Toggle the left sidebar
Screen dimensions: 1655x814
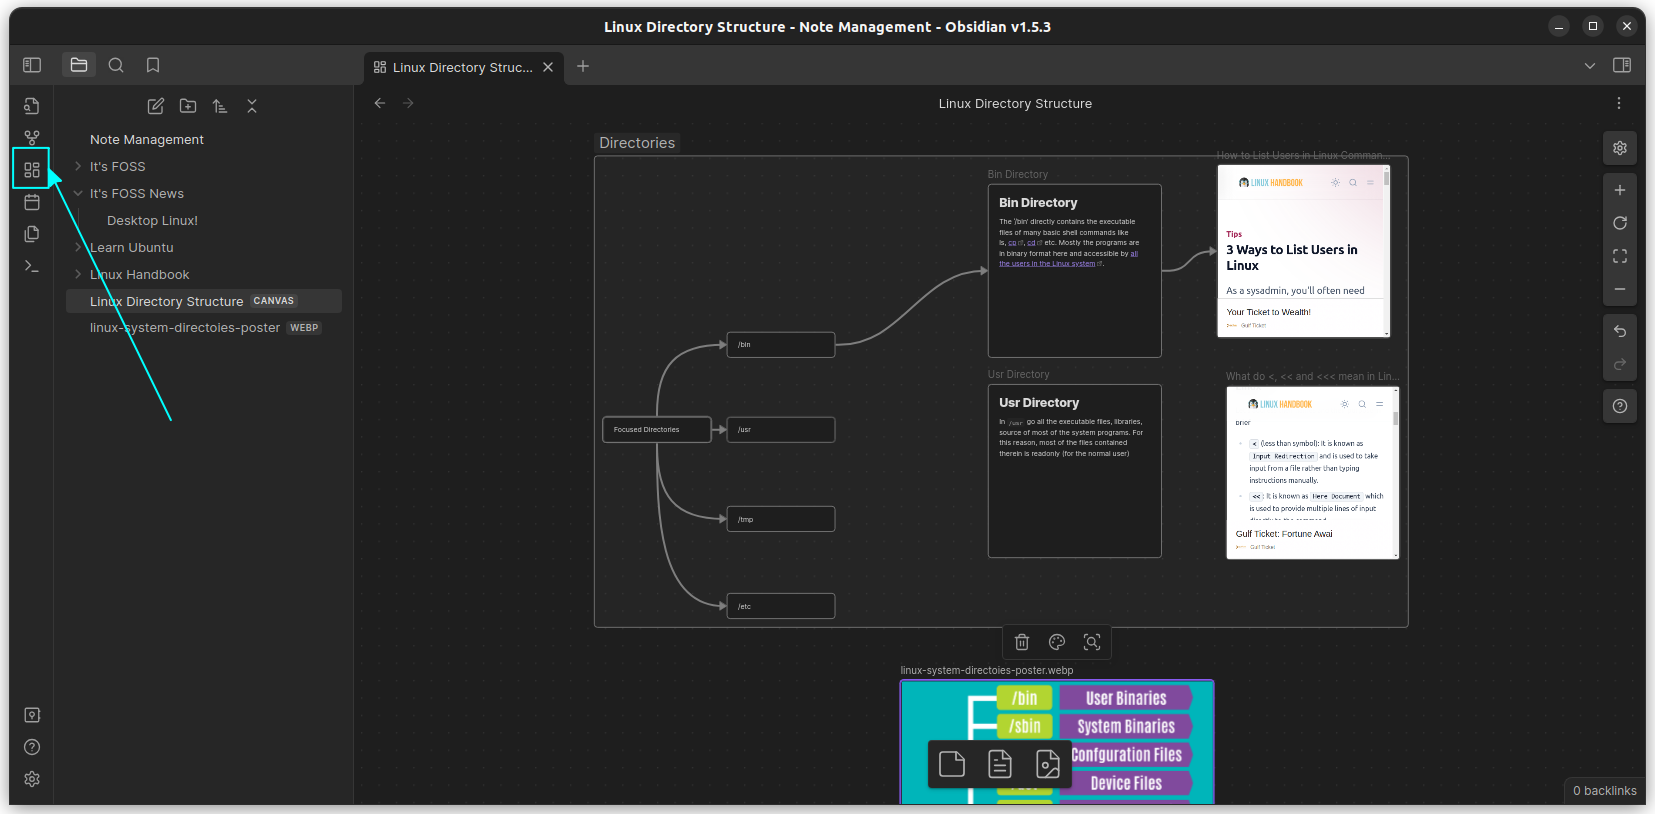32,65
